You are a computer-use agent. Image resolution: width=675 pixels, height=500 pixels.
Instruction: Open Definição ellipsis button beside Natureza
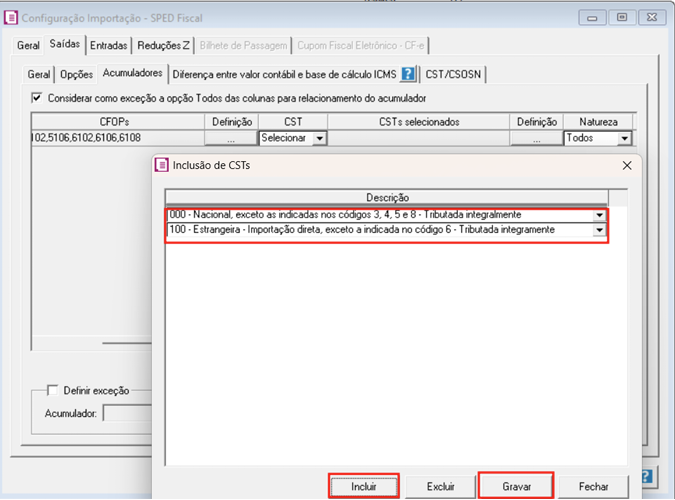tap(536, 138)
